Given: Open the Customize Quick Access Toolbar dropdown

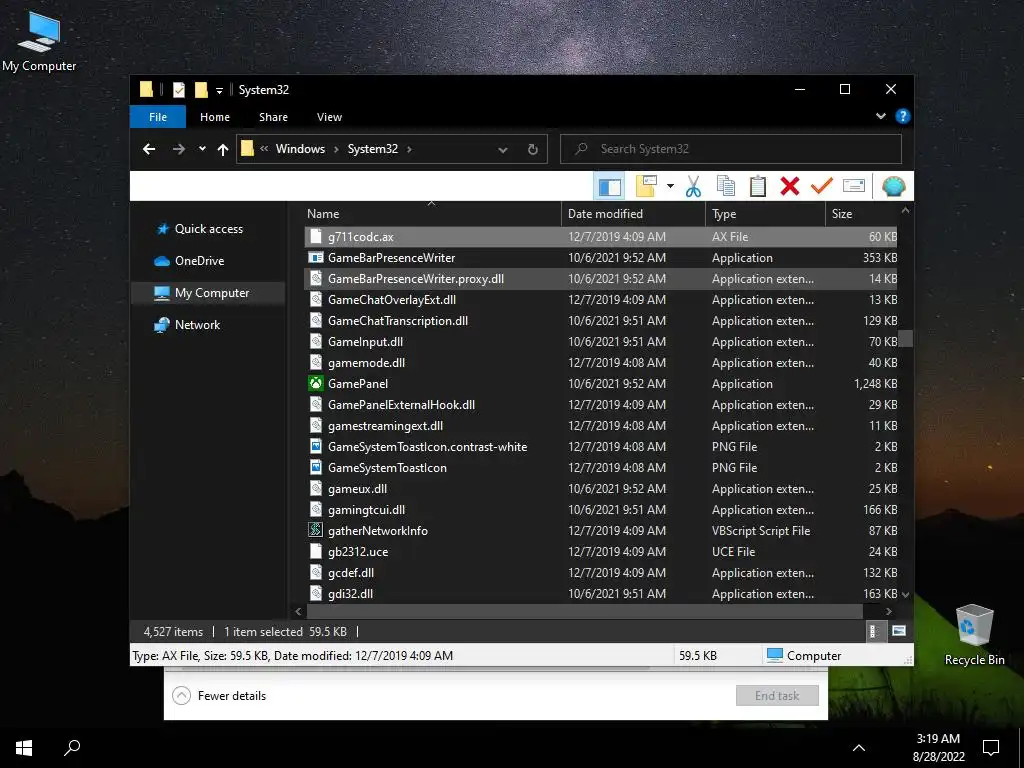Looking at the screenshot, I should pyautogui.click(x=219, y=90).
